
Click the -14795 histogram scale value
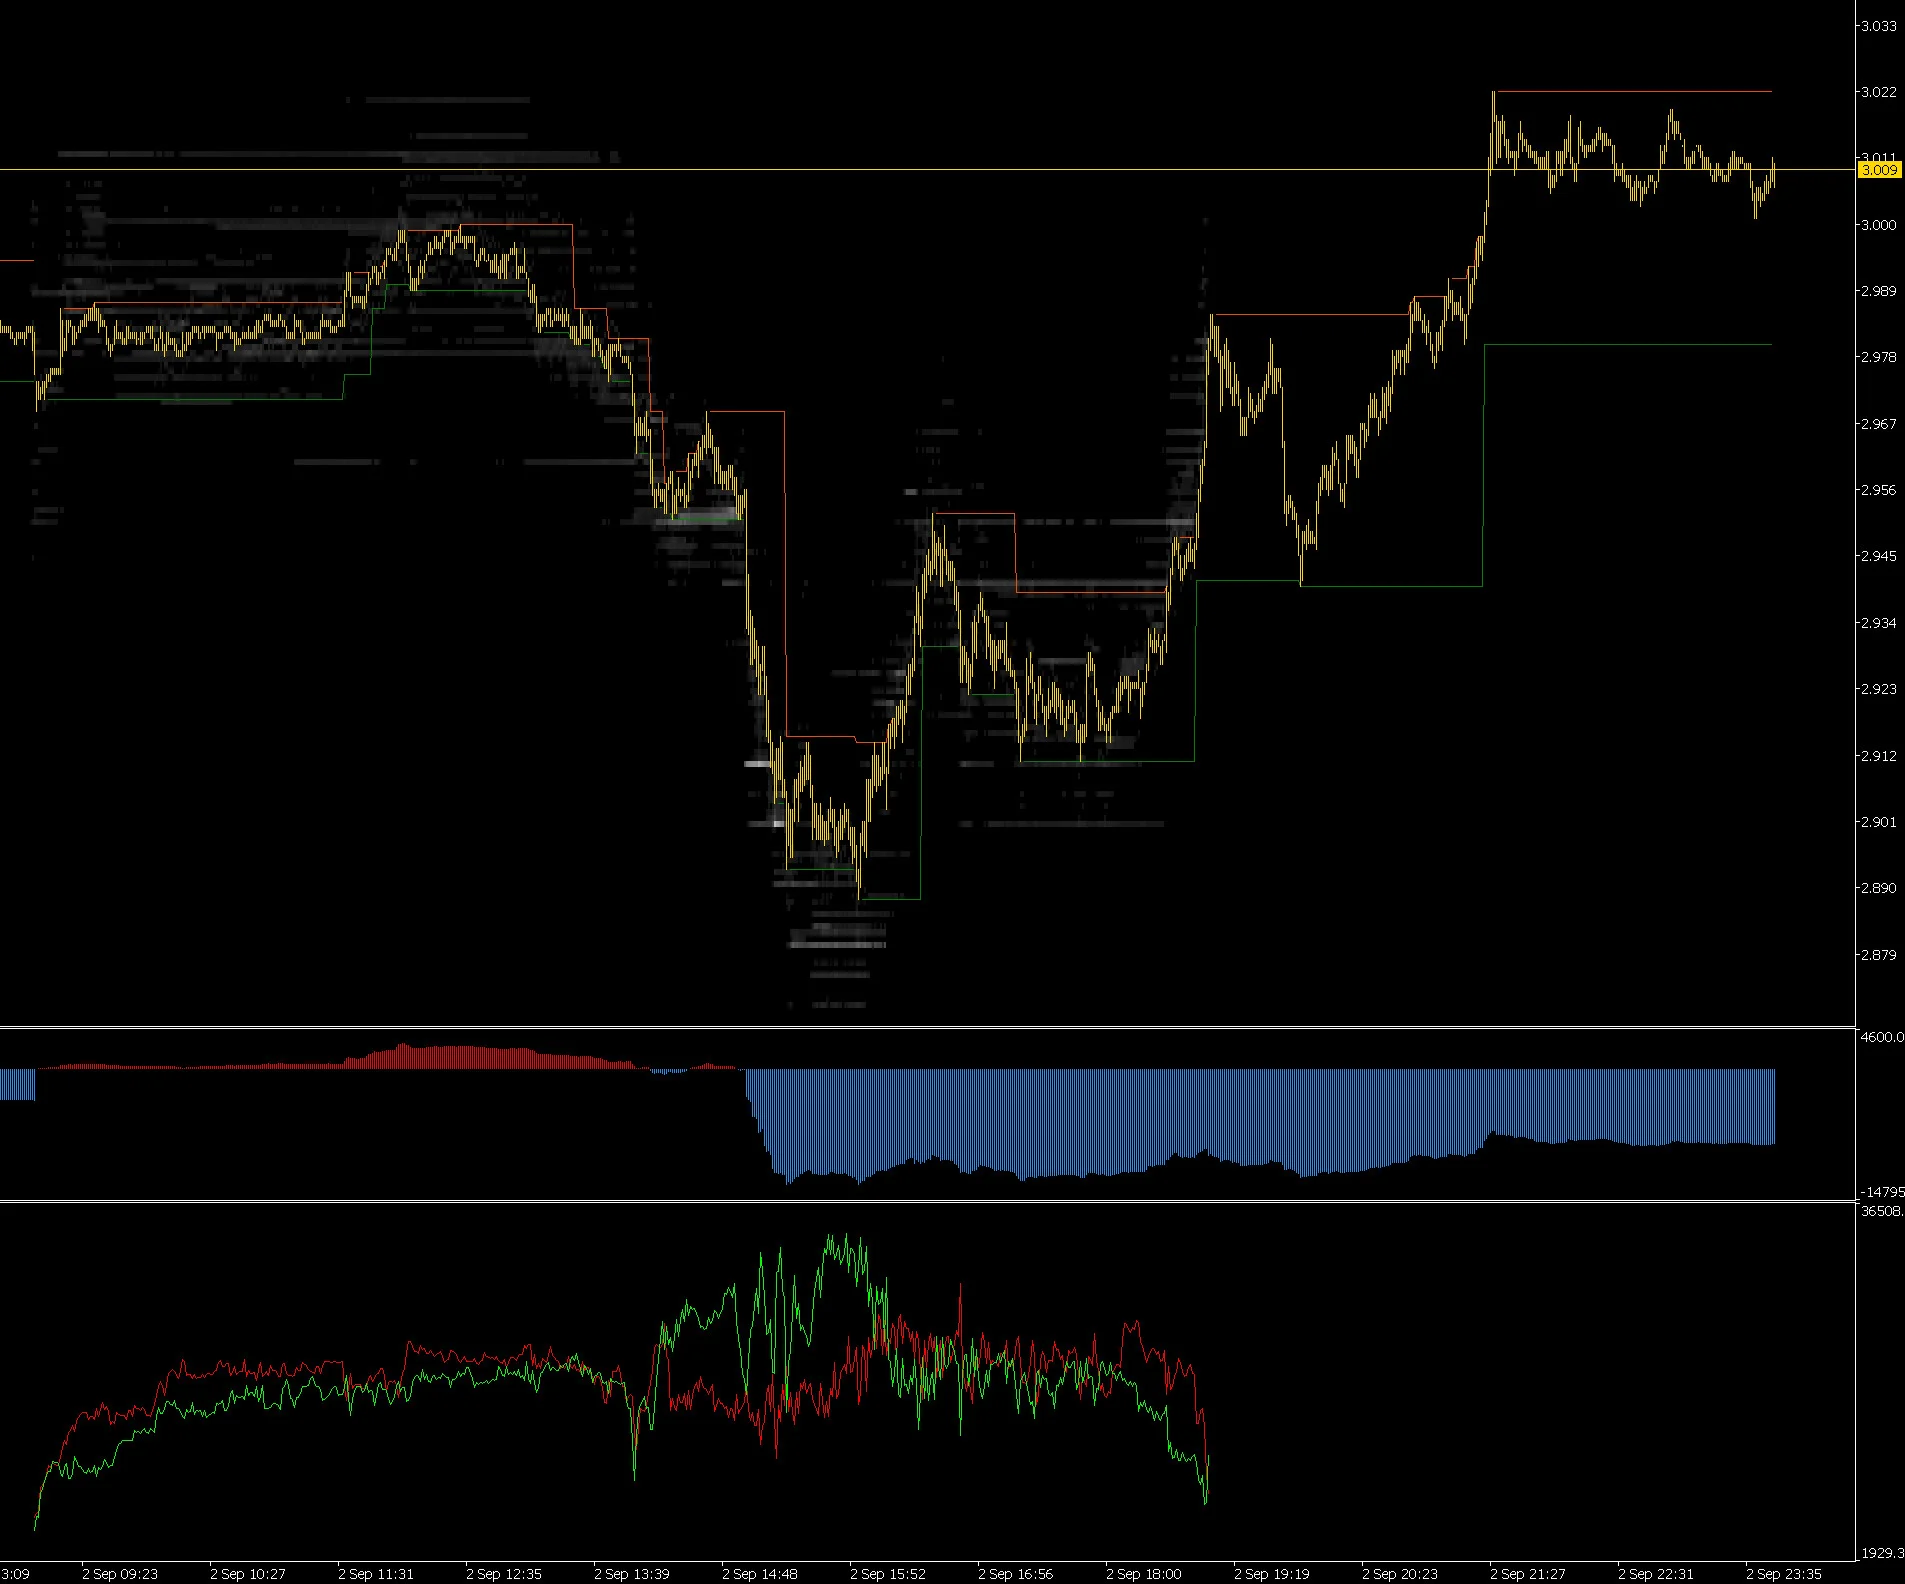(1882, 1192)
